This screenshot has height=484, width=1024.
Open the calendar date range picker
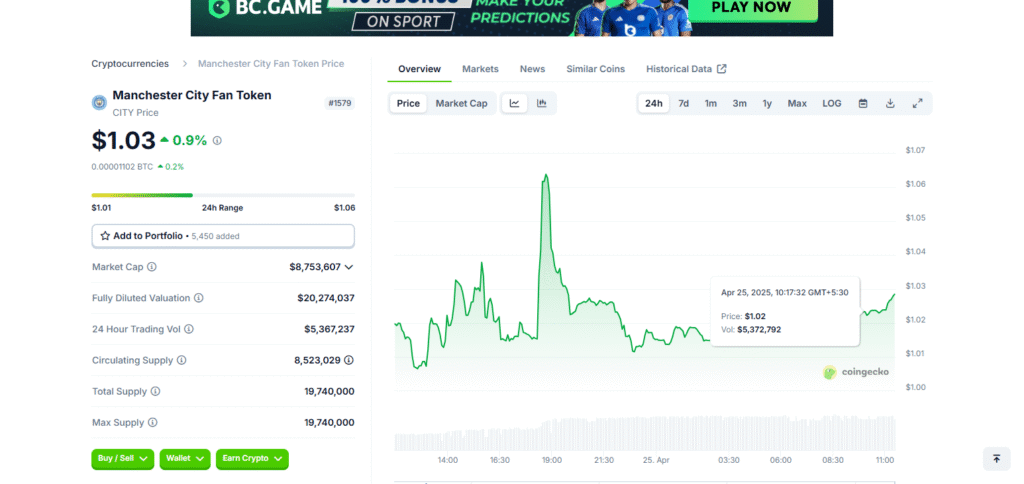click(x=862, y=103)
